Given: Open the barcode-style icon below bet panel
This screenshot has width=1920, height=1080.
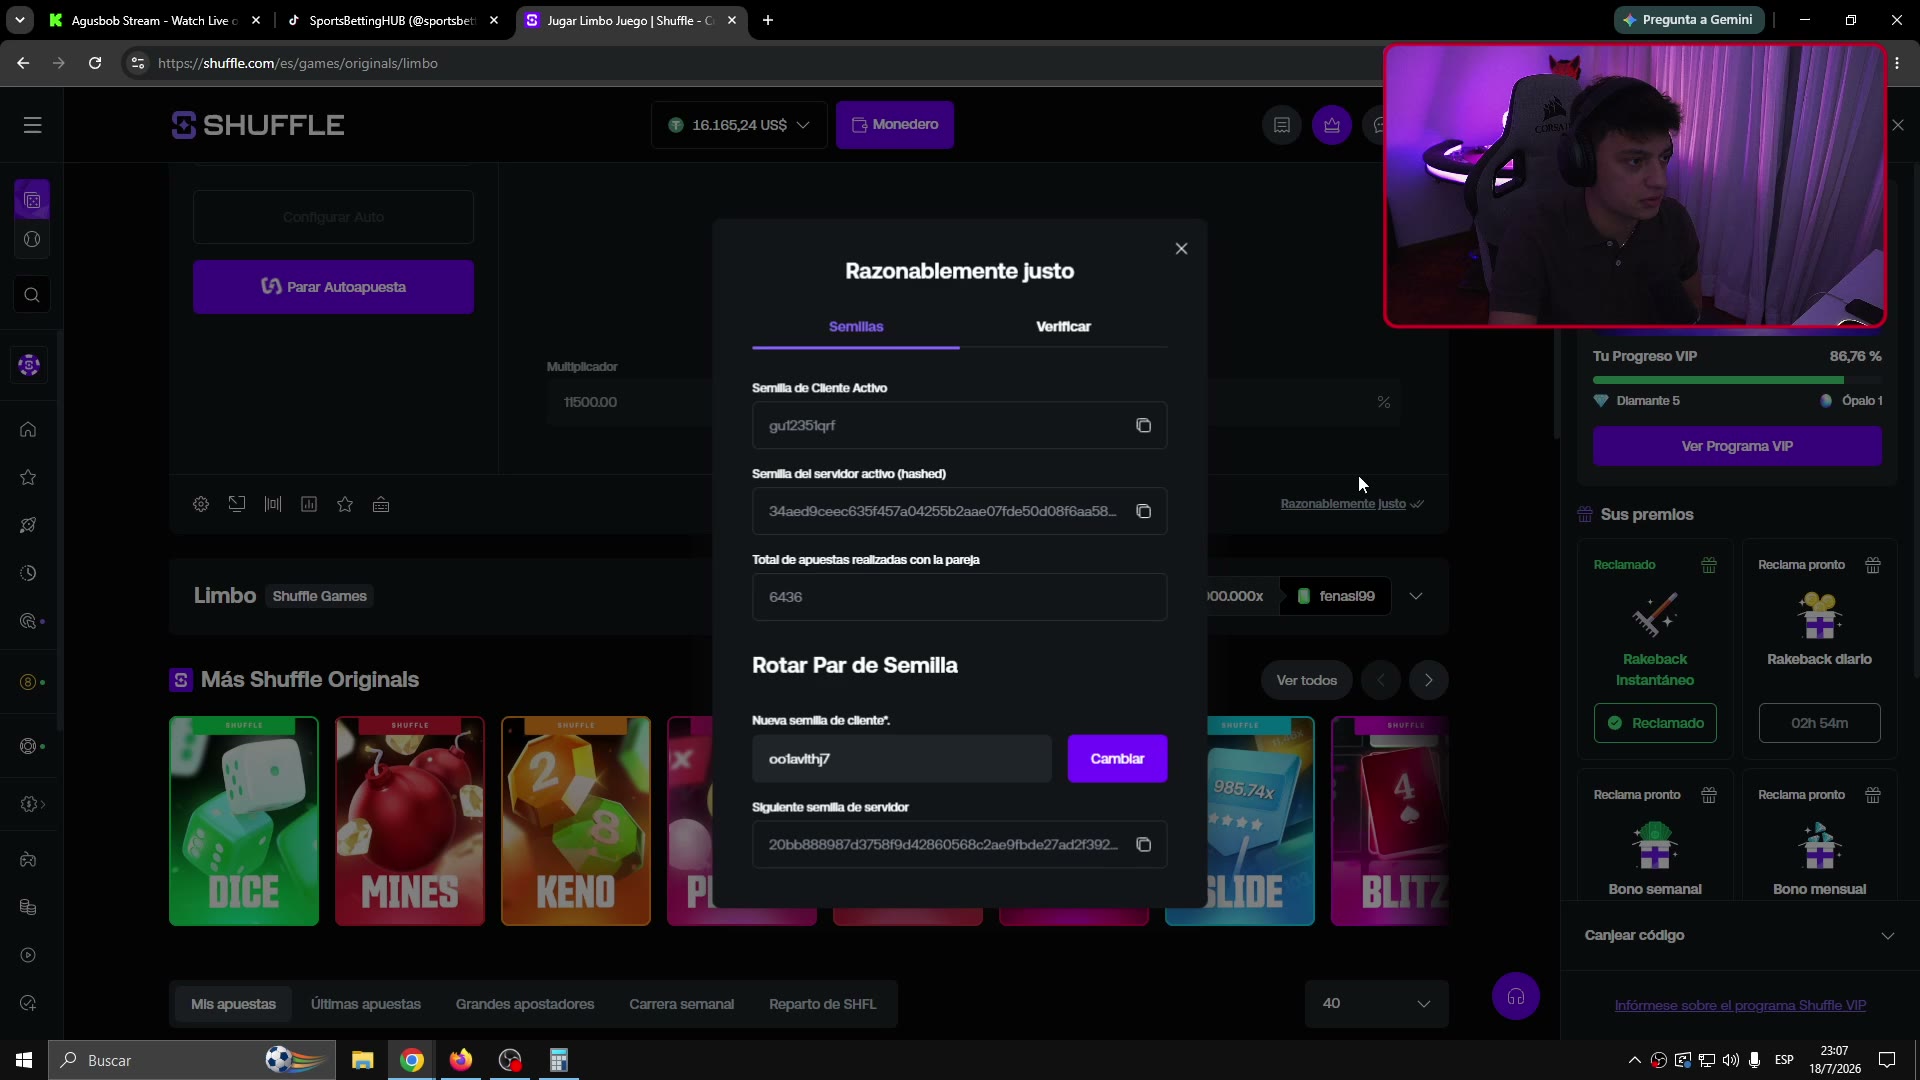Looking at the screenshot, I should coord(273,504).
